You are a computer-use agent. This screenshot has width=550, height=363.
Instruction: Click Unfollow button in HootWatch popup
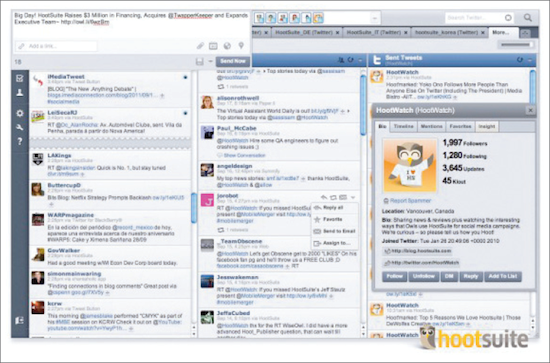click(x=424, y=276)
